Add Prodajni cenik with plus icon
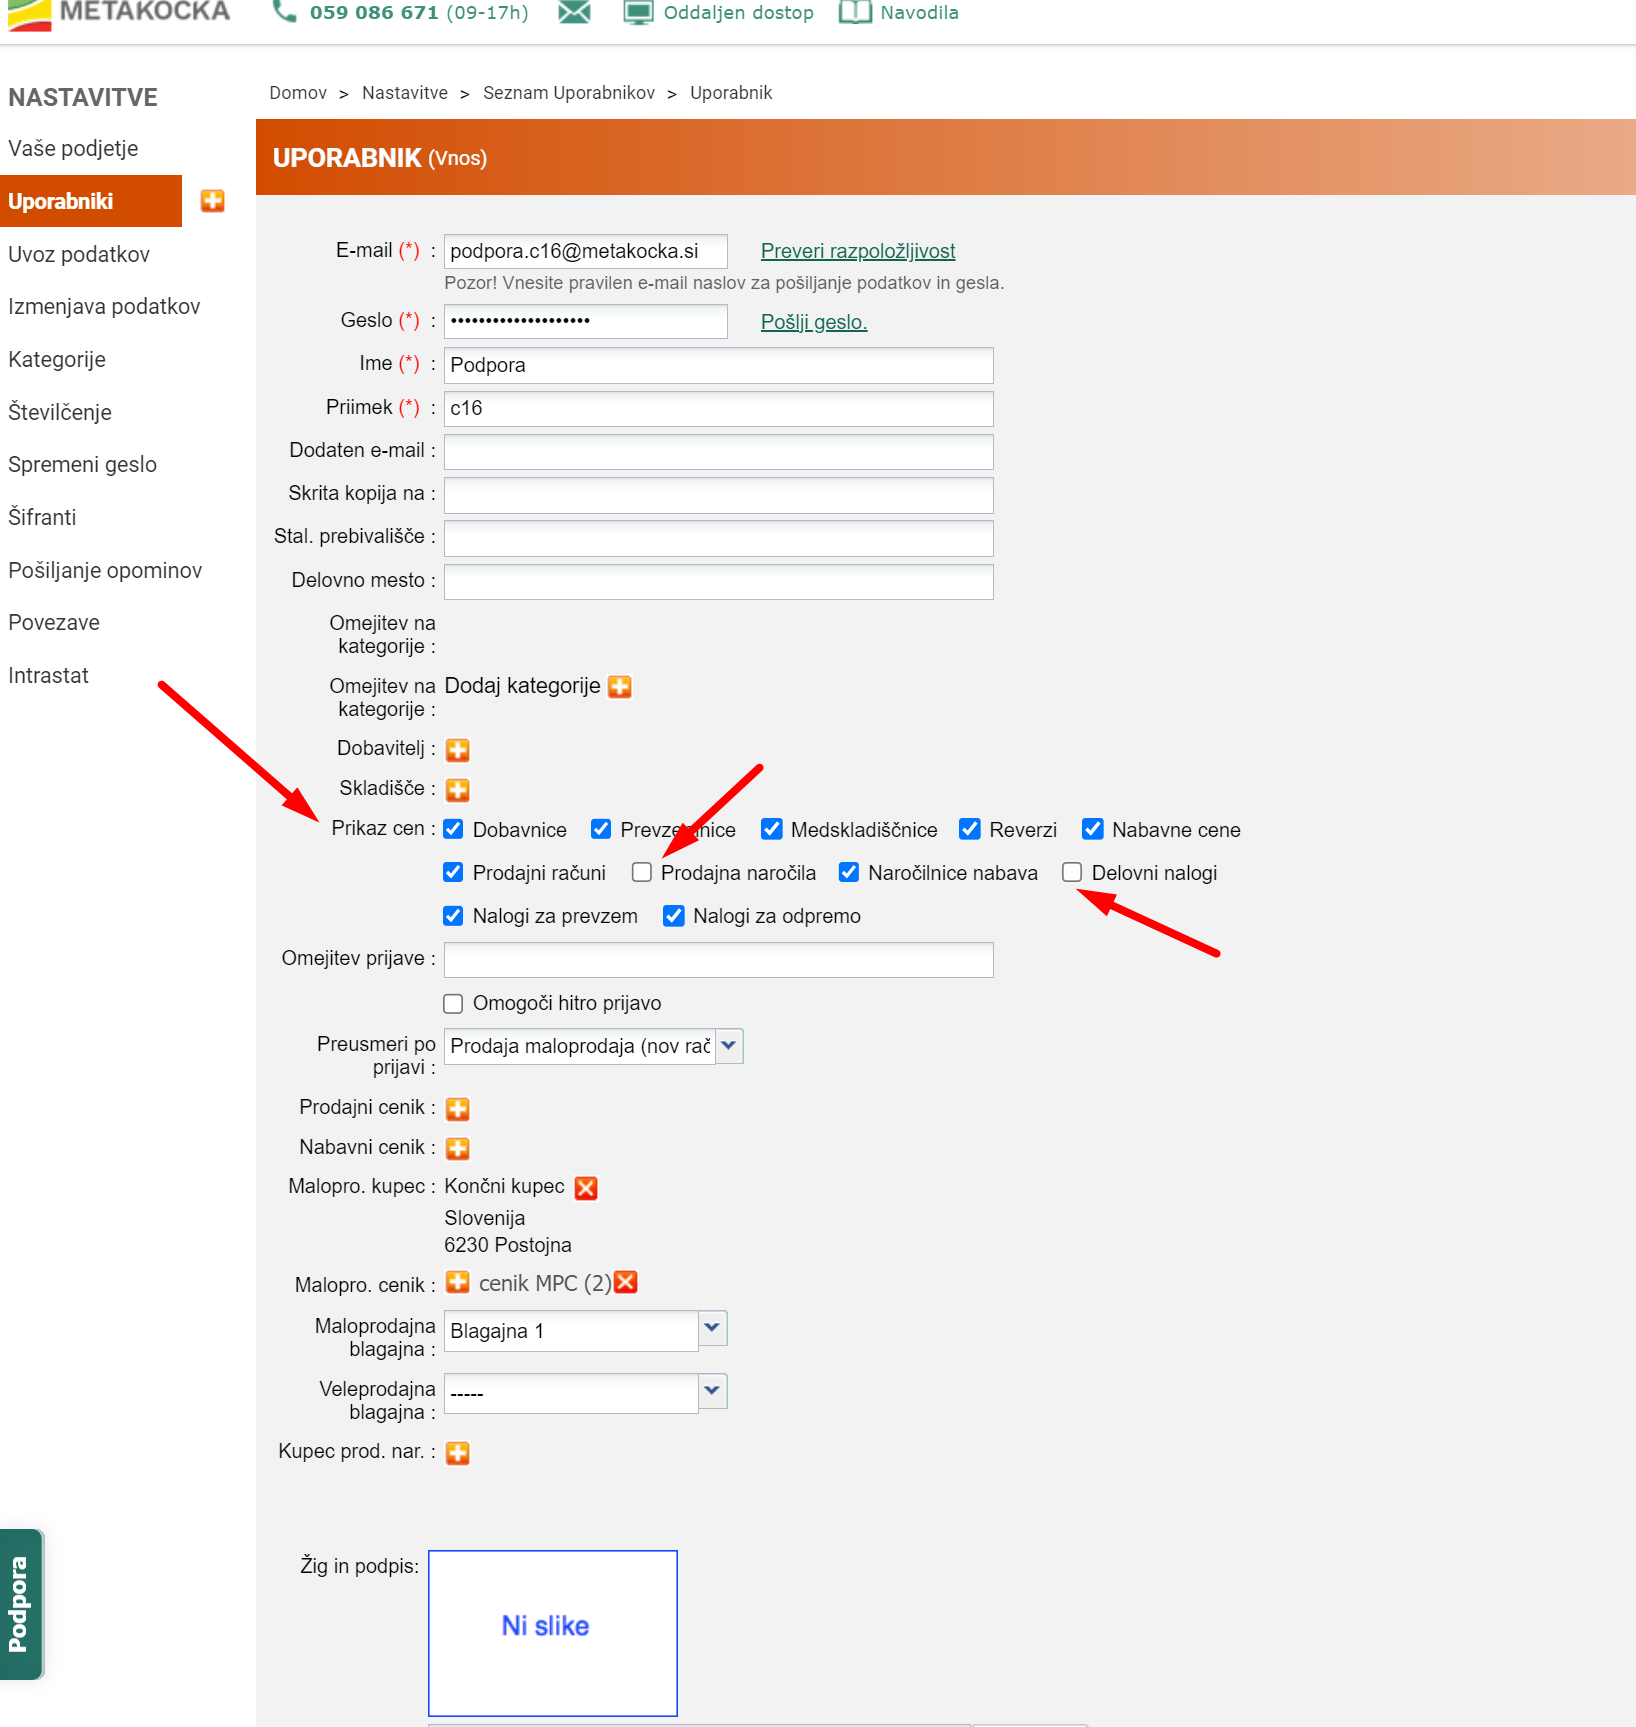 coord(458,1109)
